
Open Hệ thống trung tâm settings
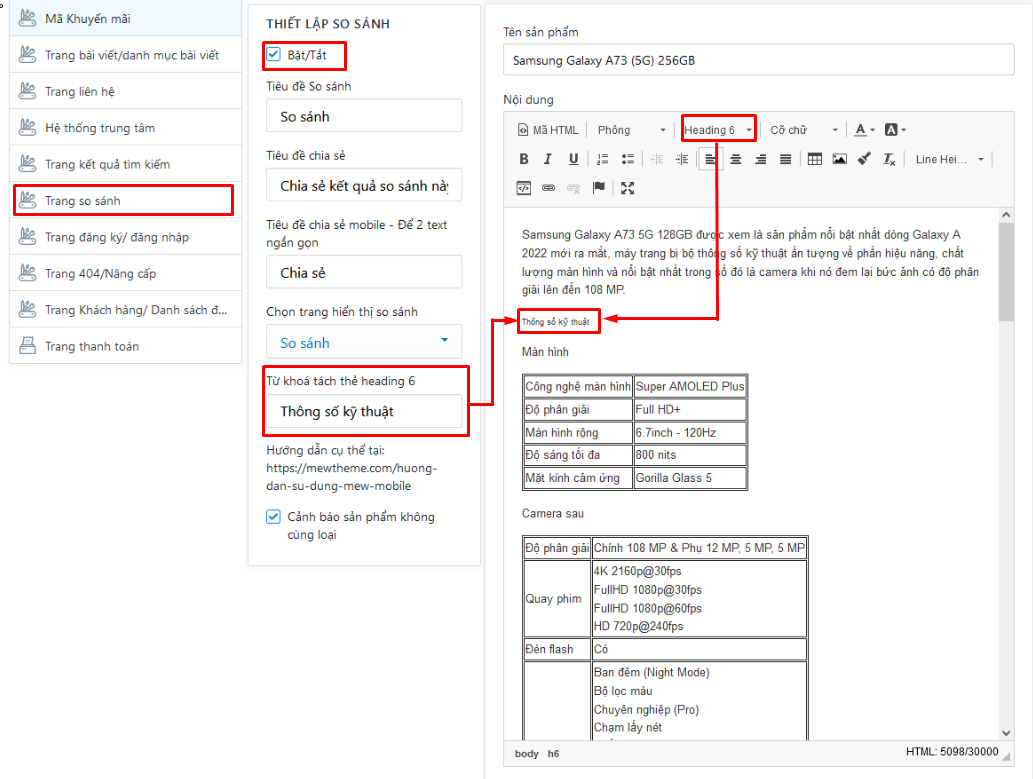(125, 127)
